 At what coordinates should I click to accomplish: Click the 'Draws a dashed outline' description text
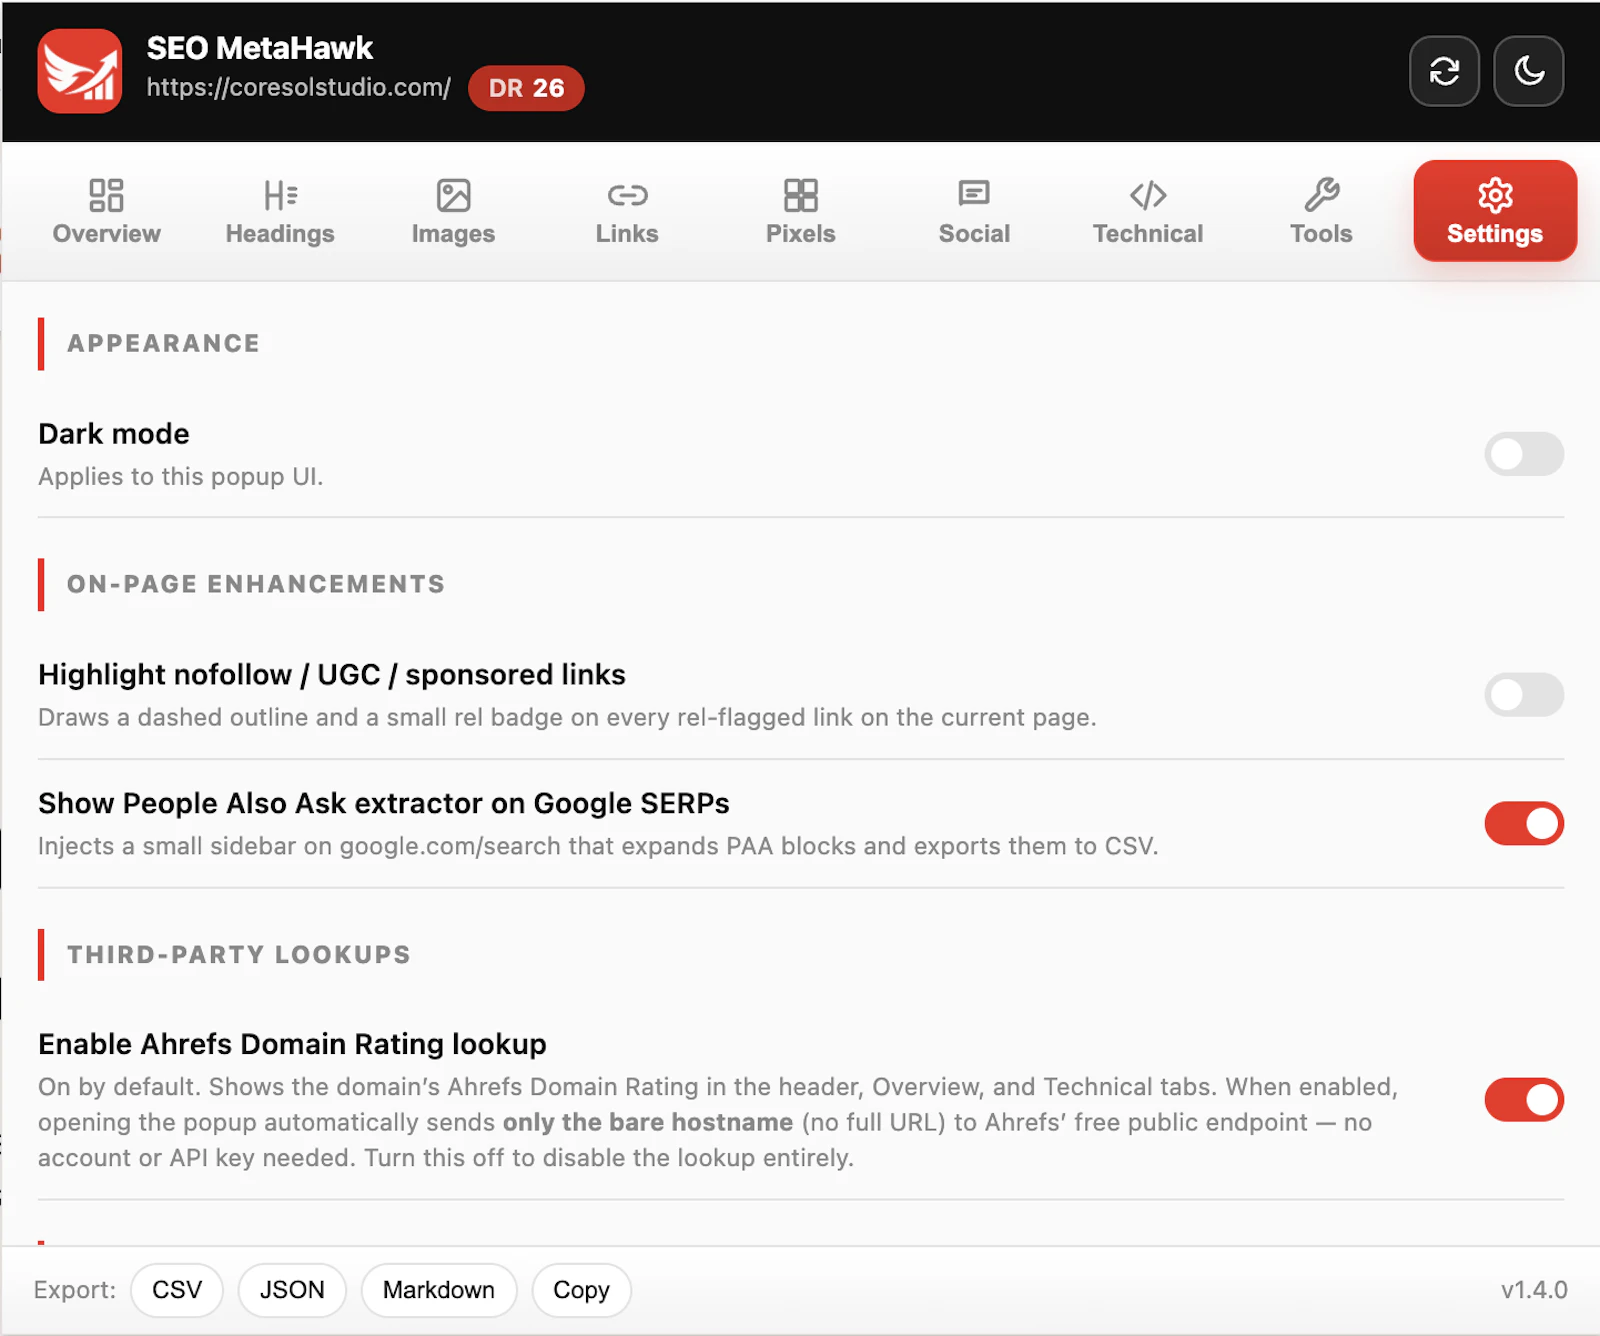[567, 717]
